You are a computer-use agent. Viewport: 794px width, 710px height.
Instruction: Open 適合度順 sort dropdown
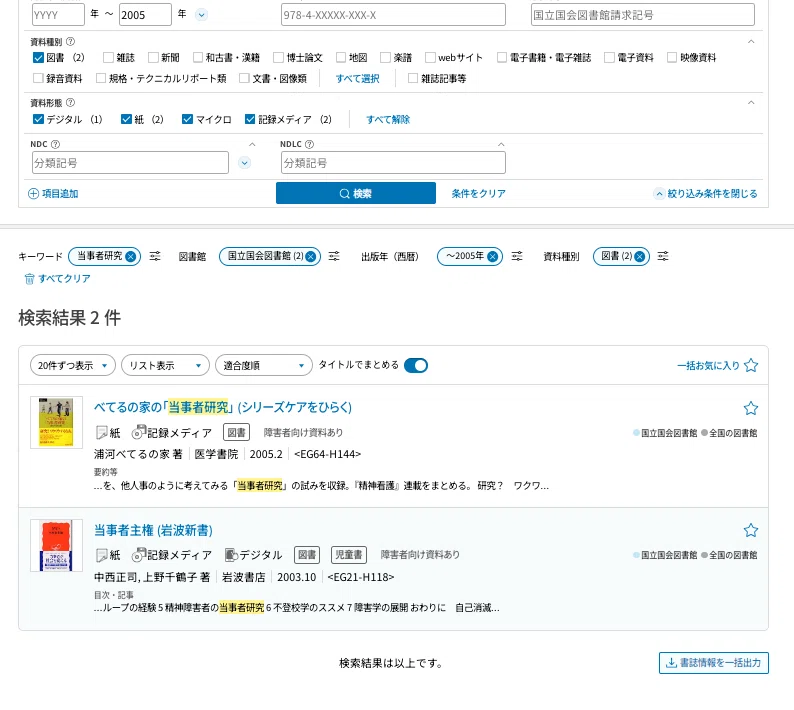pos(263,365)
